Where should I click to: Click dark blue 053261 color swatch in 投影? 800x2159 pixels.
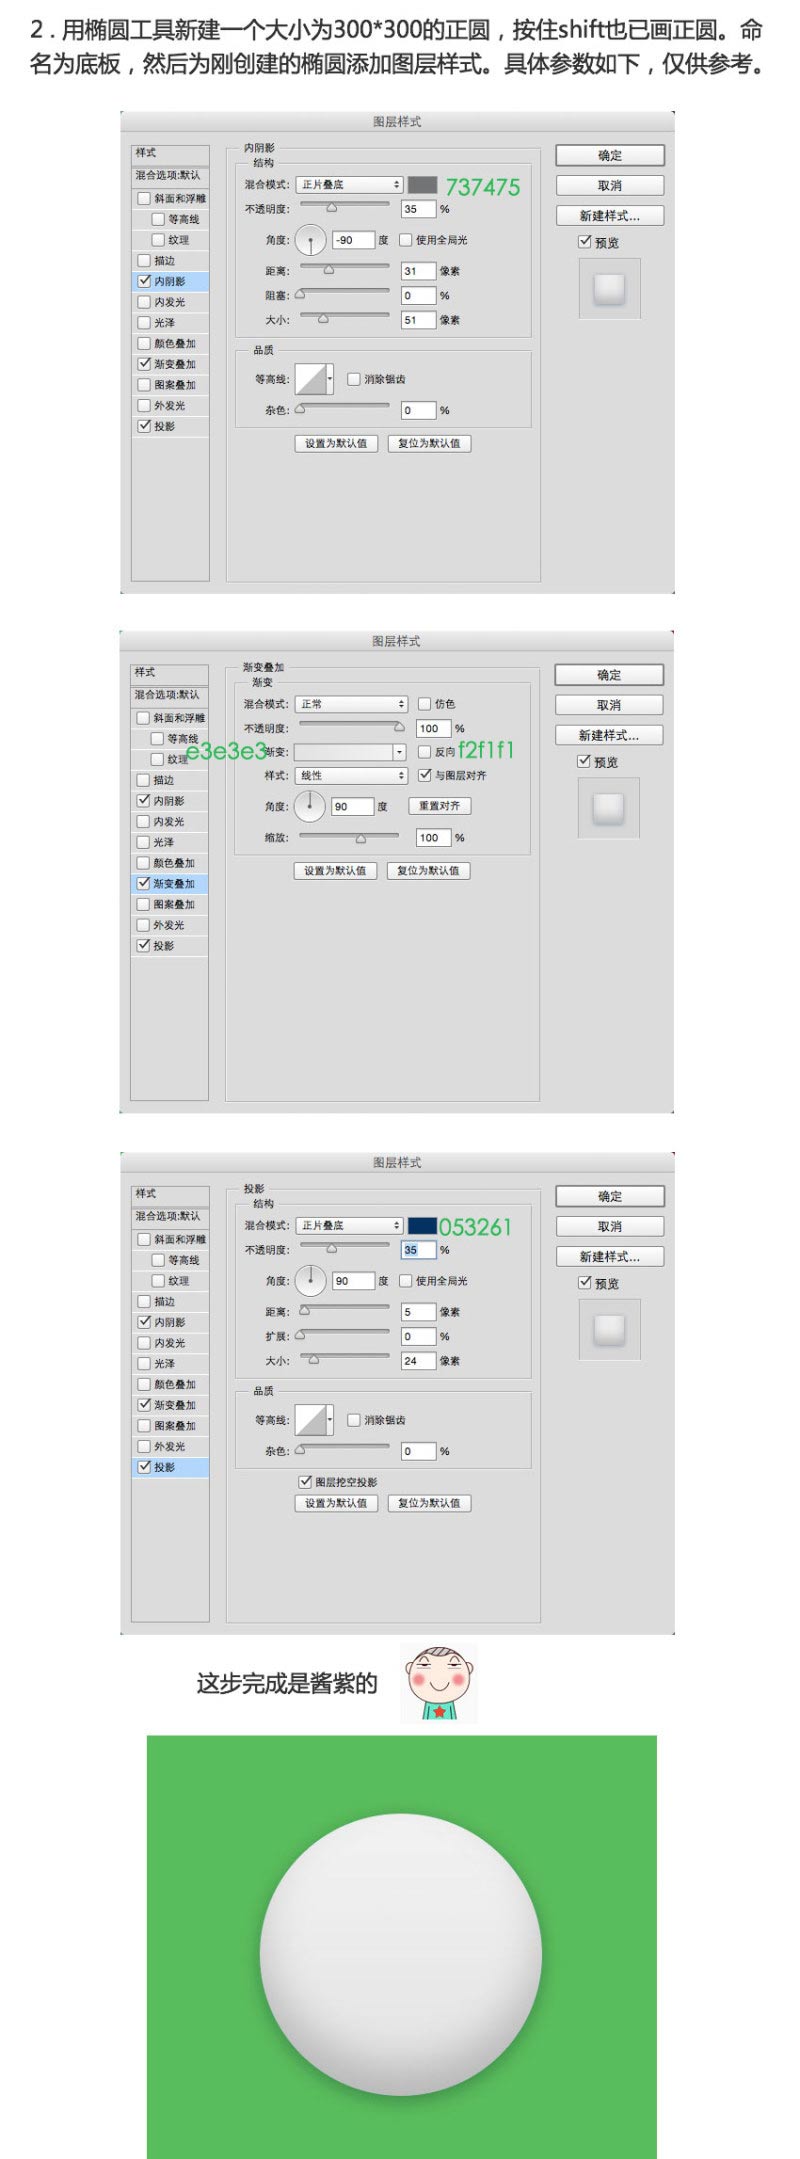tap(423, 1226)
